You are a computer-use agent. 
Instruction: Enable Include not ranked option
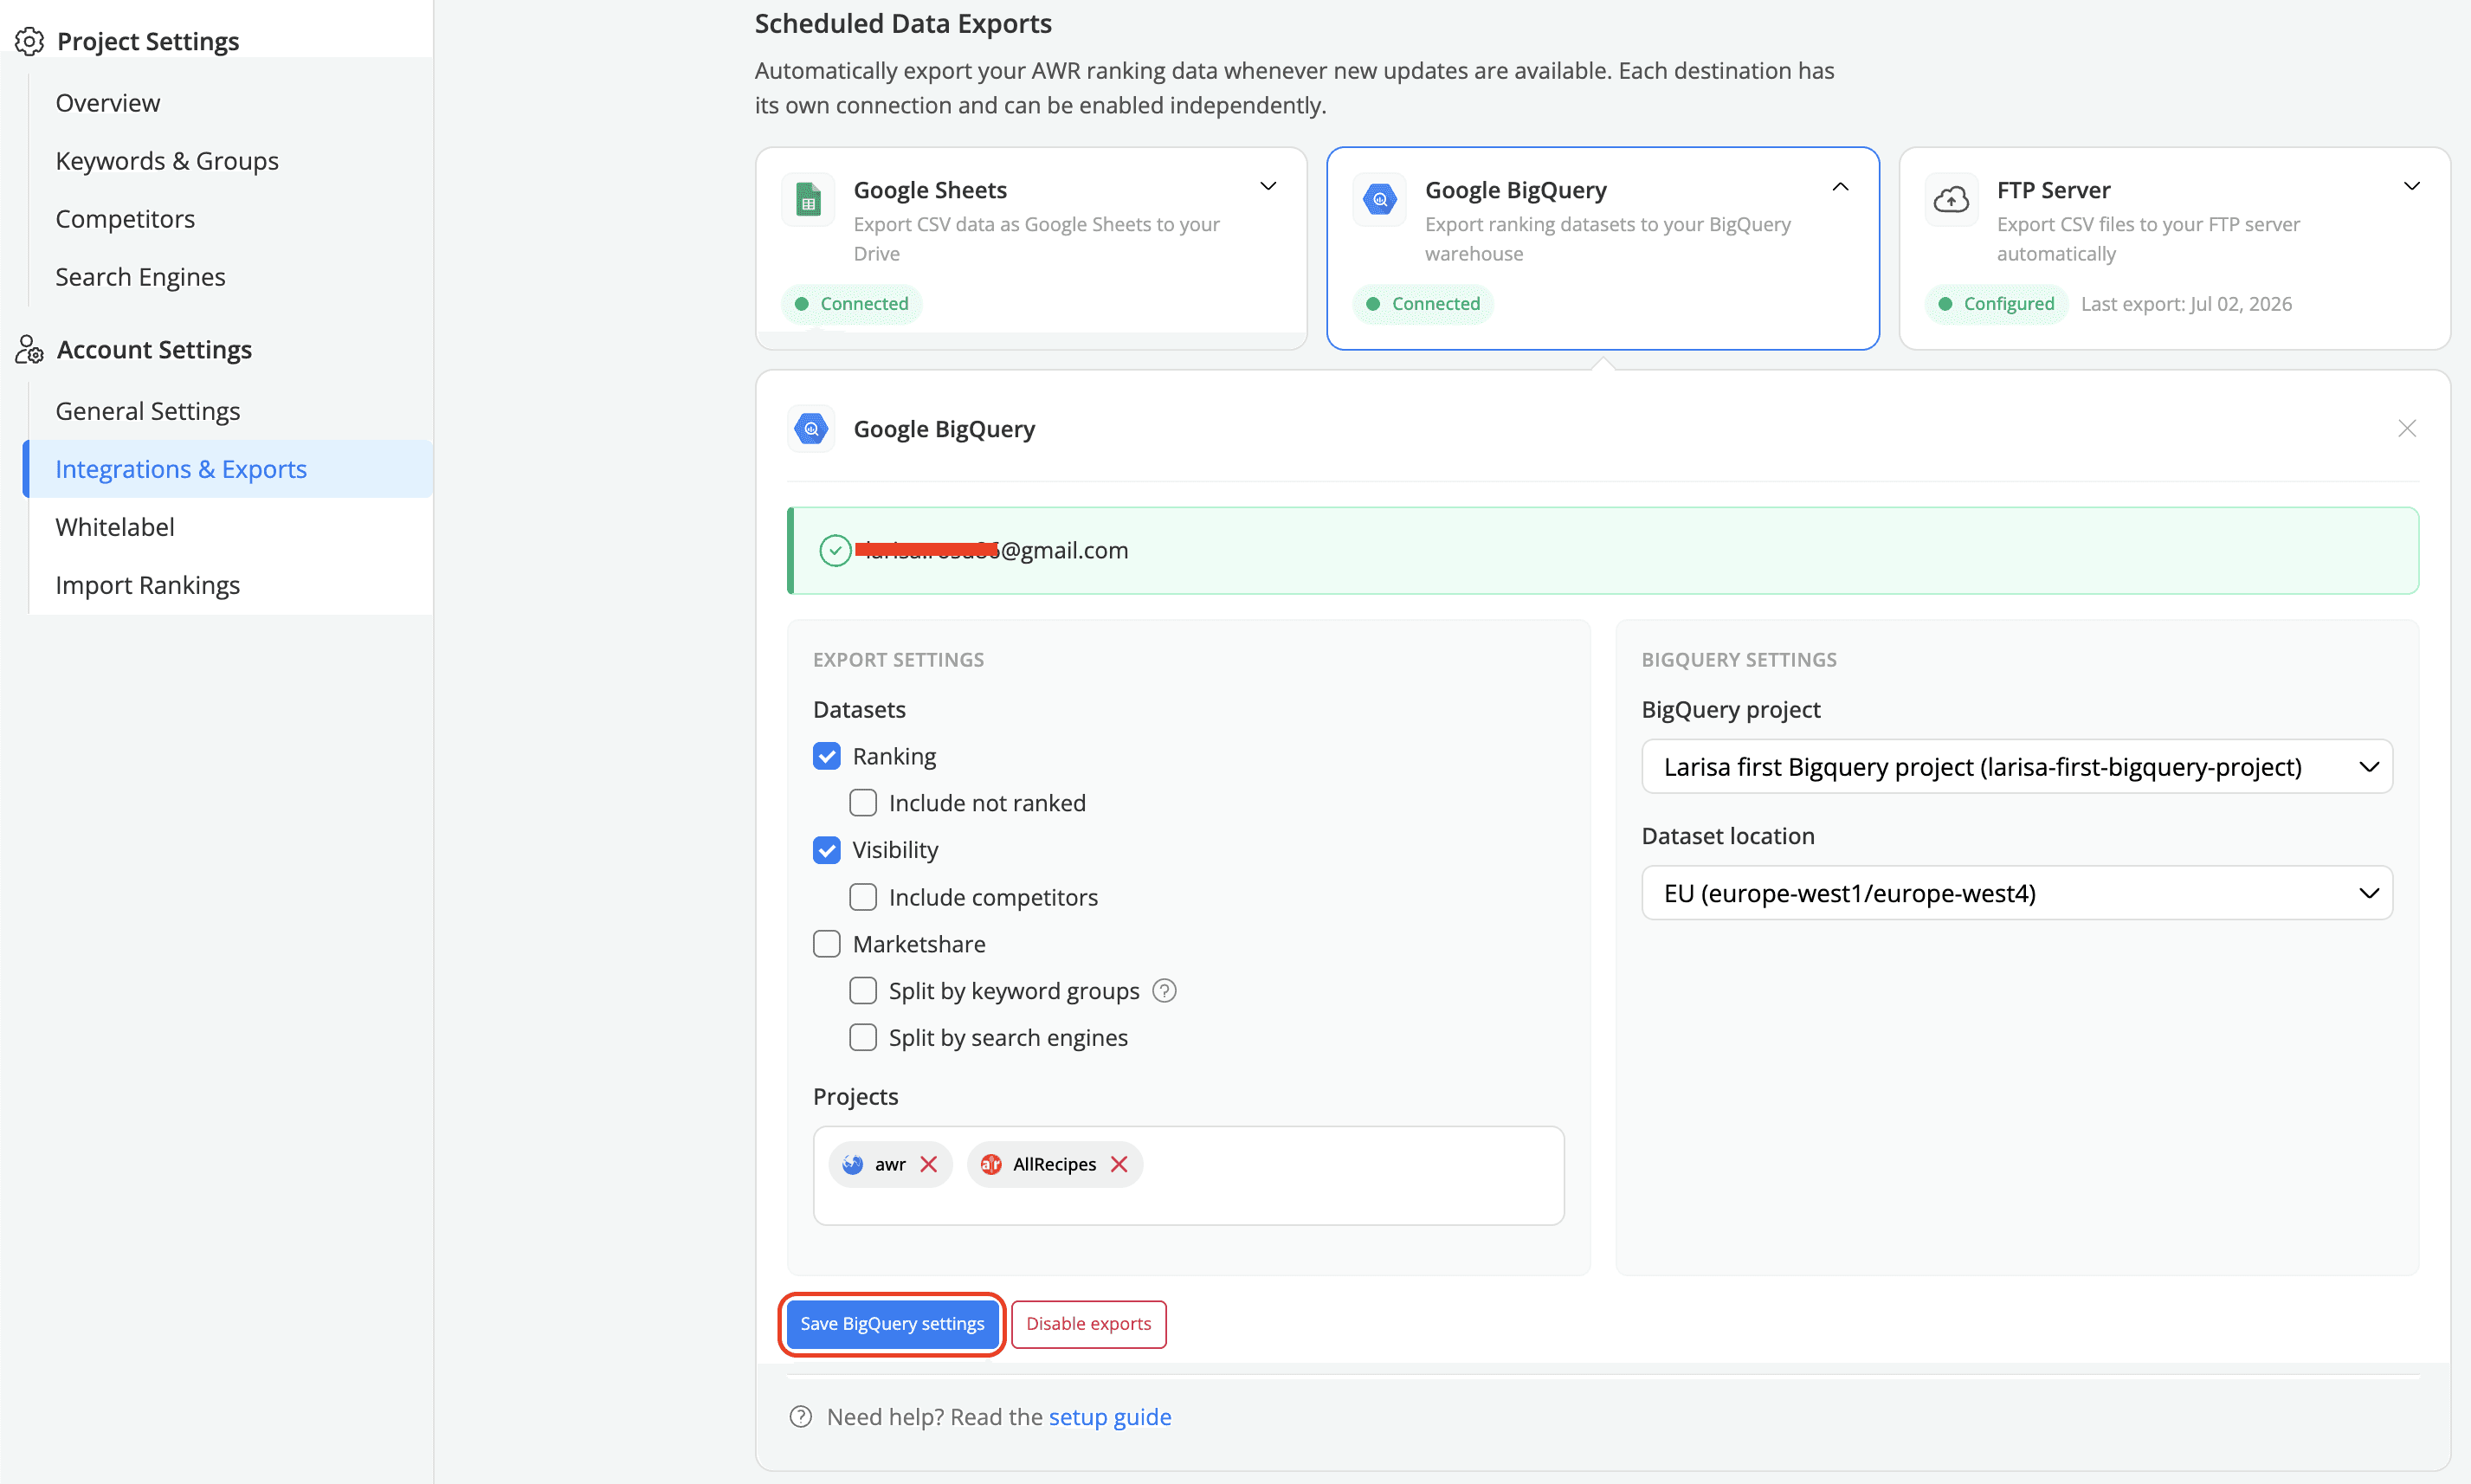coord(863,803)
